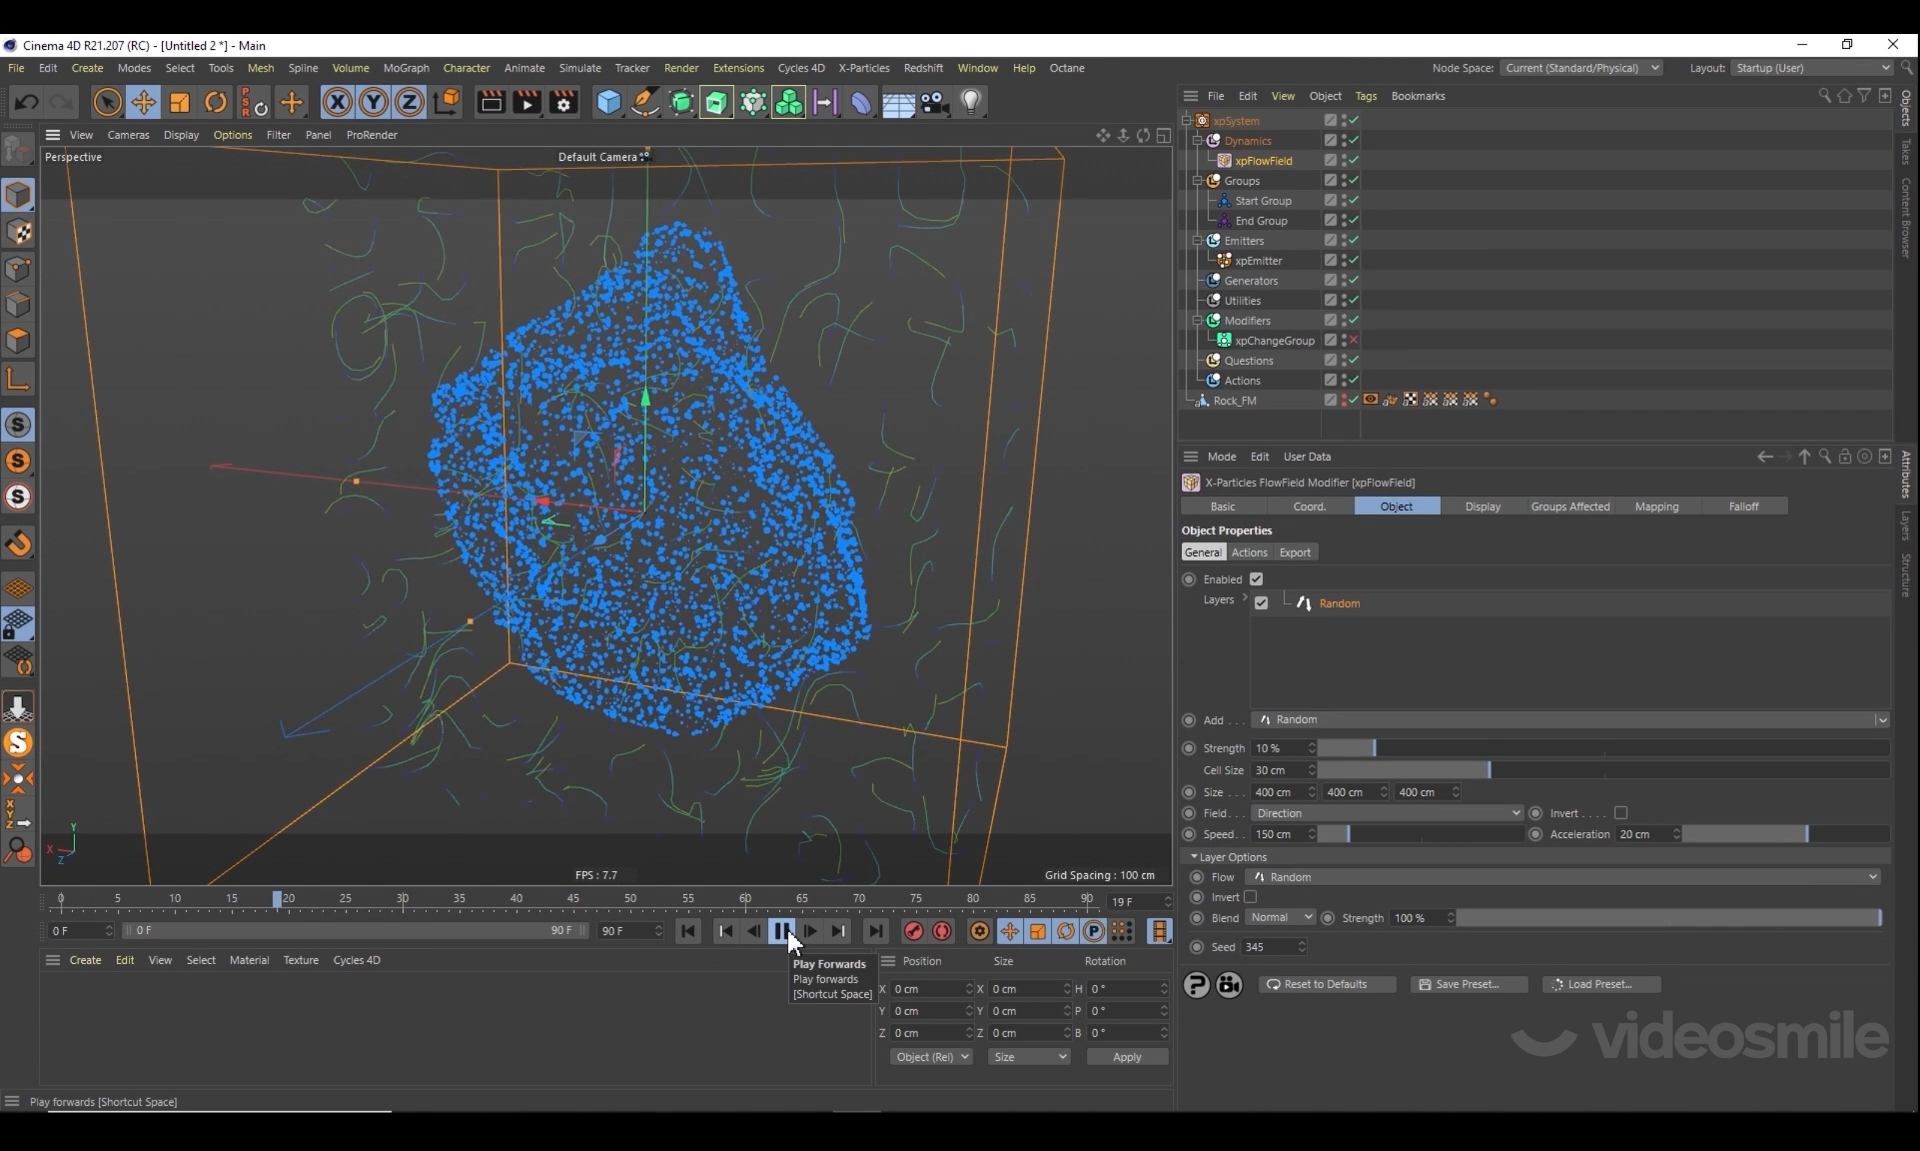The height and width of the screenshot is (1151, 1920).
Task: Click Reset to Defaults button
Action: (x=1326, y=984)
